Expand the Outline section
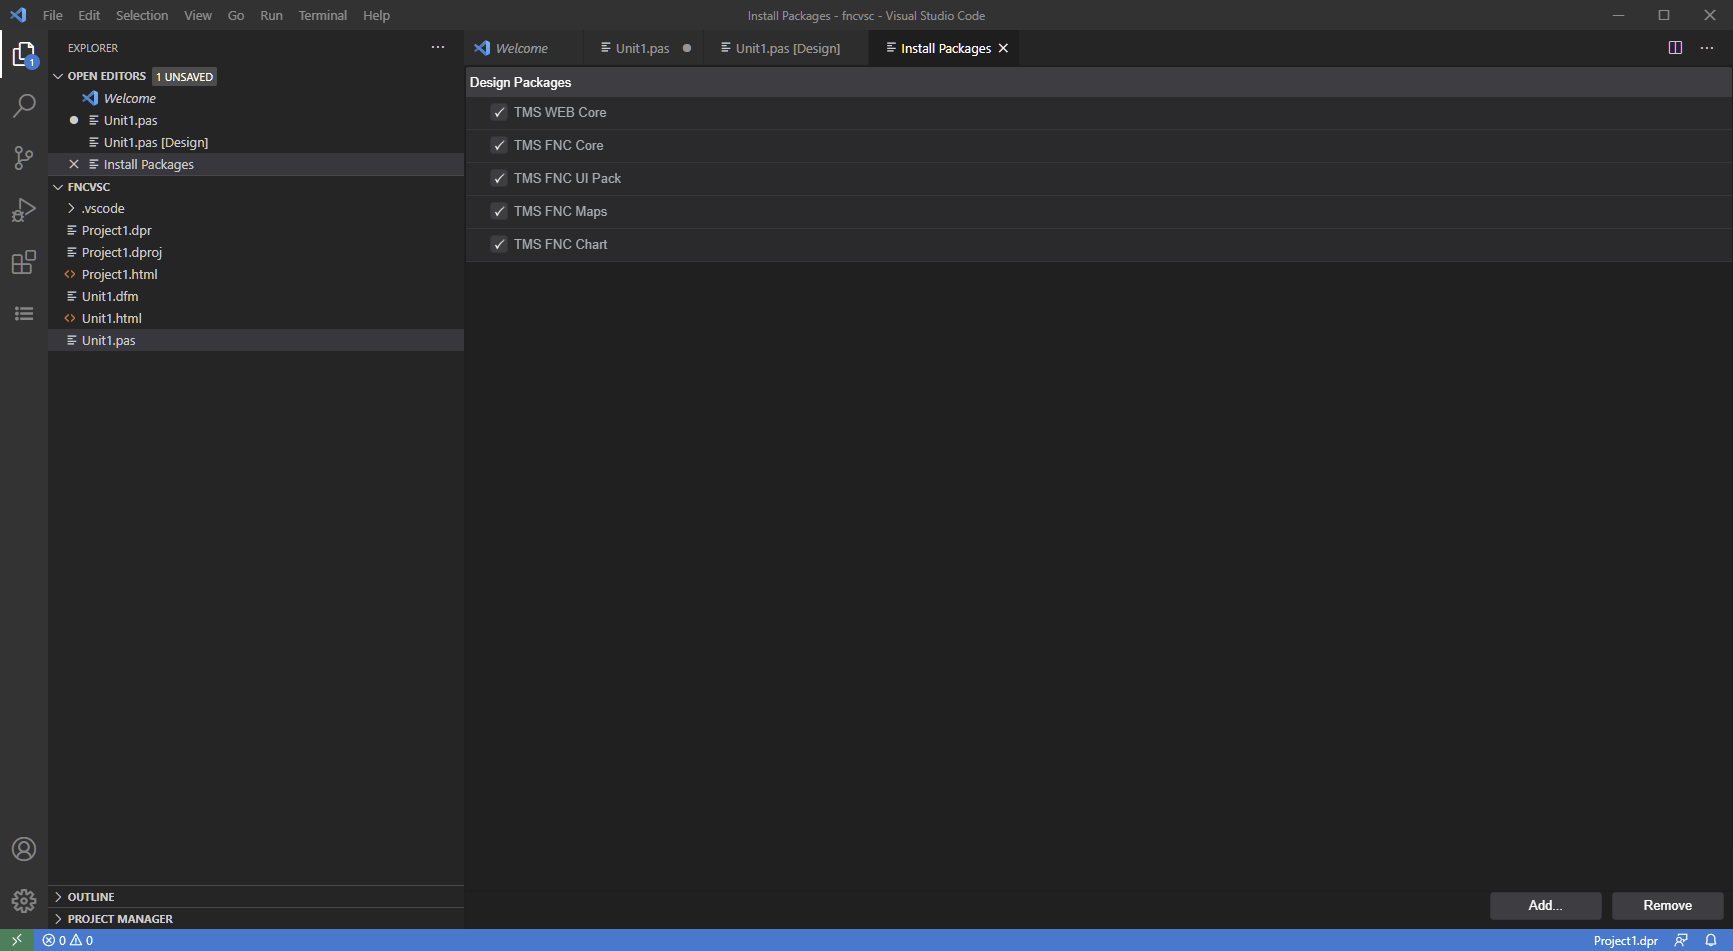The image size is (1733, 951). pos(91,897)
